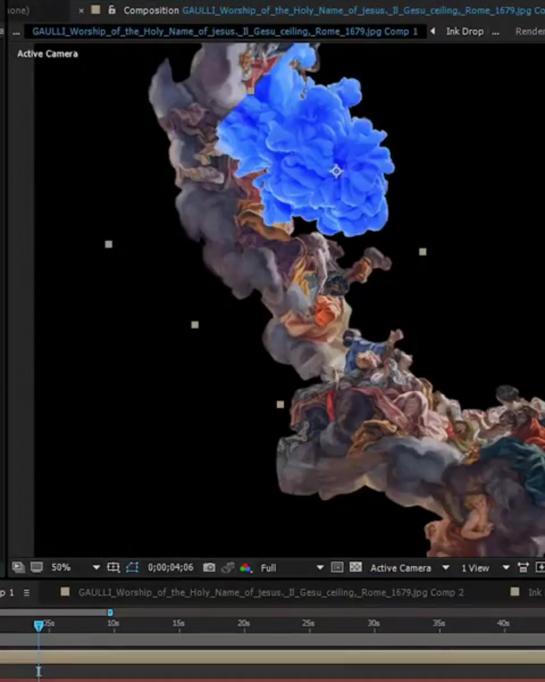Switch to the Ink Drop composition

[x=465, y=31]
